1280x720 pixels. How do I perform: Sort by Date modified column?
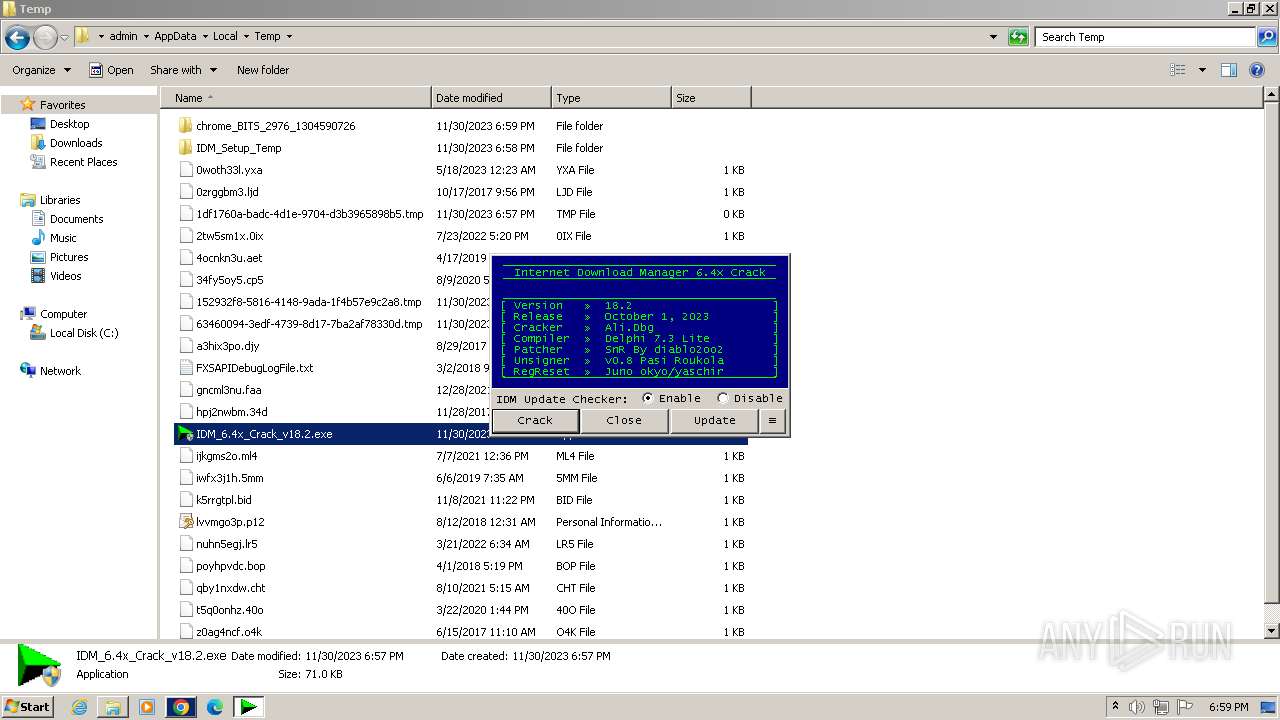(x=491, y=98)
